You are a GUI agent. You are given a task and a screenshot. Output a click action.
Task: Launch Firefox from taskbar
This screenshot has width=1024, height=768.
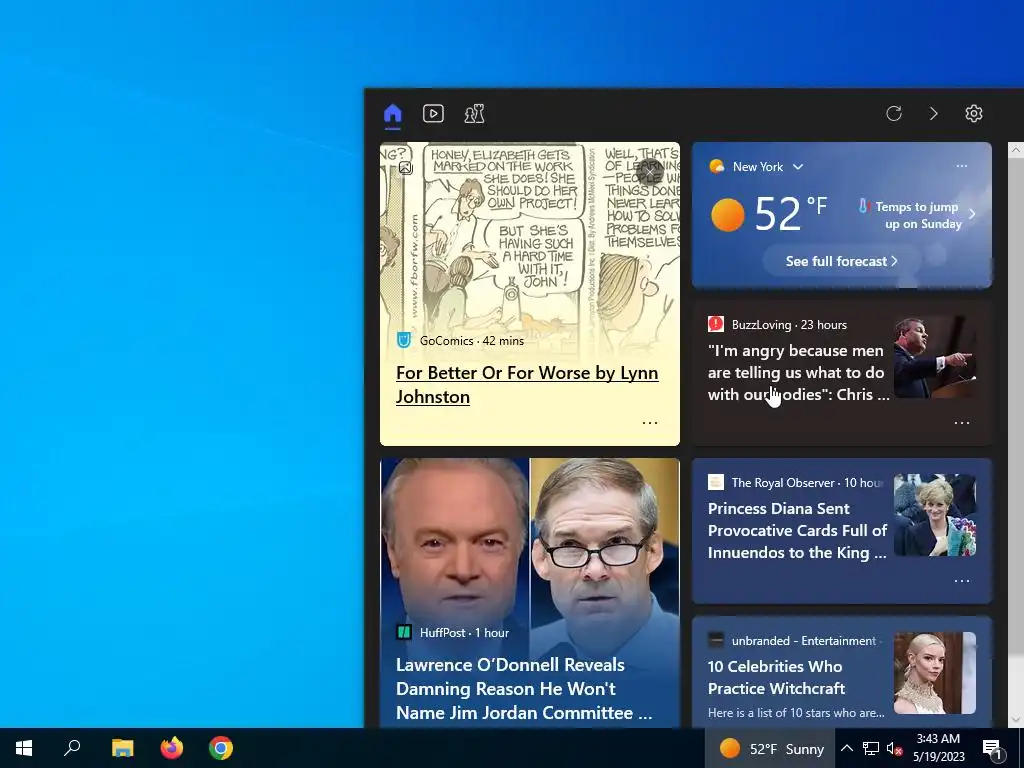click(x=172, y=748)
